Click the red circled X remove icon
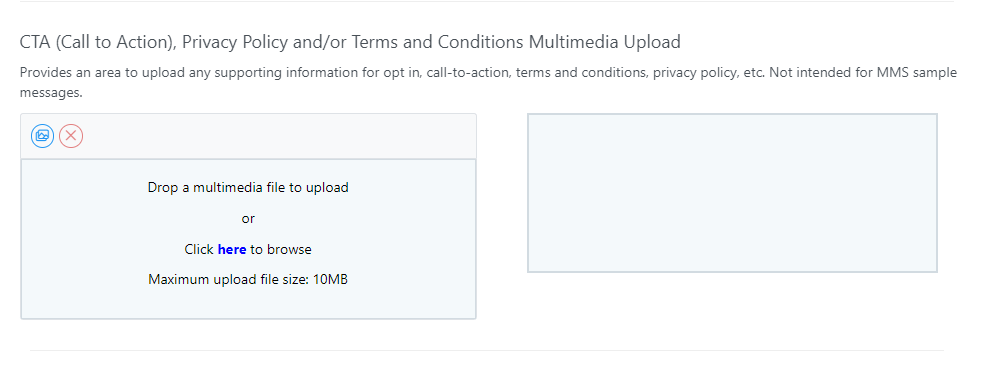The width and height of the screenshot is (984, 373). [71, 136]
